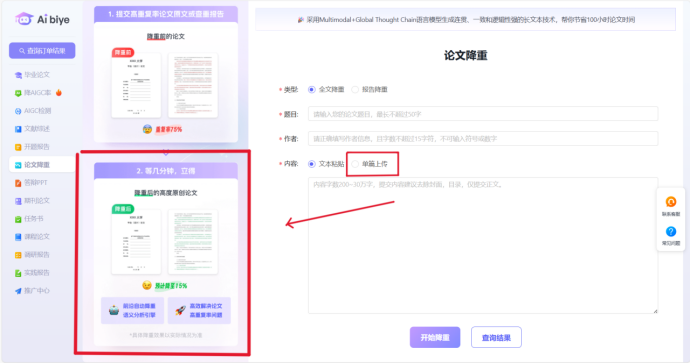Click the paper plane icon beside 推广中心

[18, 291]
